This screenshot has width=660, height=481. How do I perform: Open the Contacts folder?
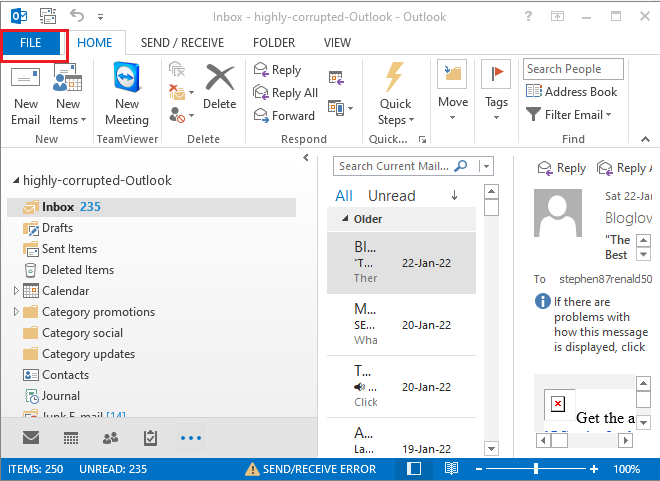56,375
